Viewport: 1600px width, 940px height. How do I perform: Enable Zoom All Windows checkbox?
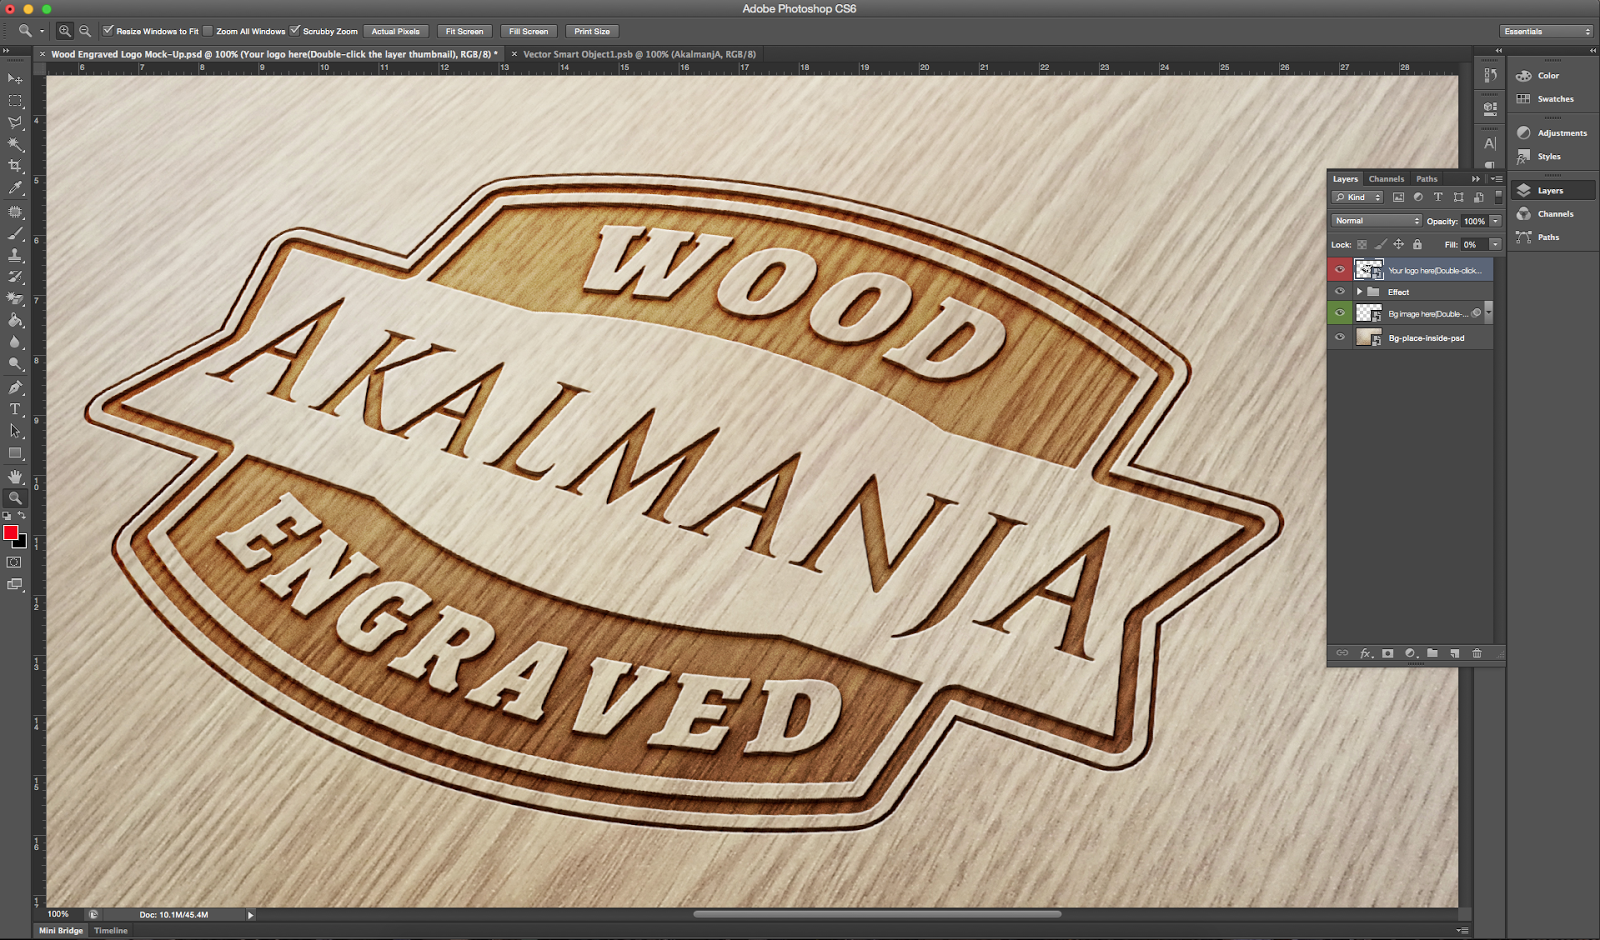point(208,31)
